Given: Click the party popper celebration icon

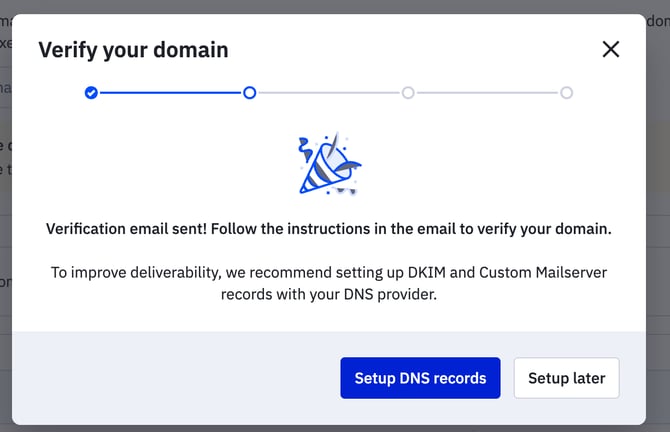Looking at the screenshot, I should pyautogui.click(x=328, y=163).
